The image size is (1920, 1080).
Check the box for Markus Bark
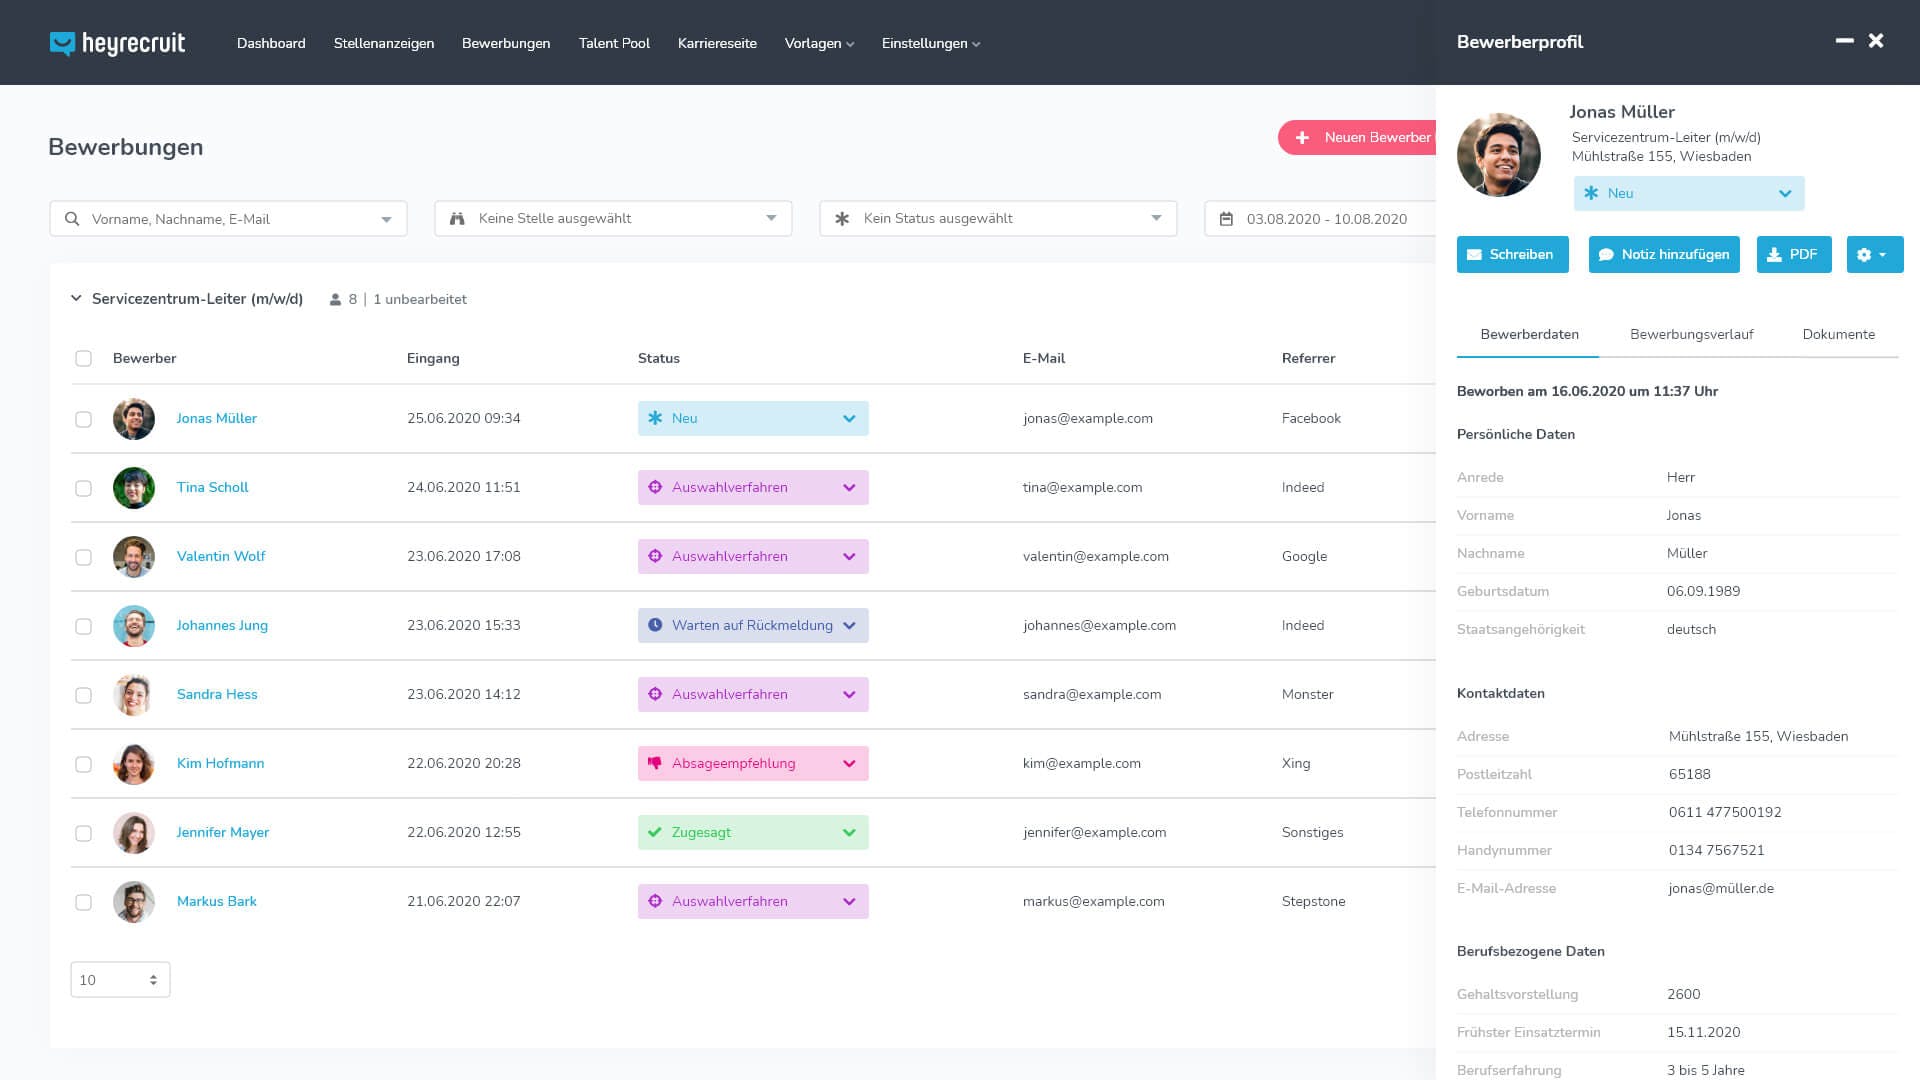coord(83,902)
